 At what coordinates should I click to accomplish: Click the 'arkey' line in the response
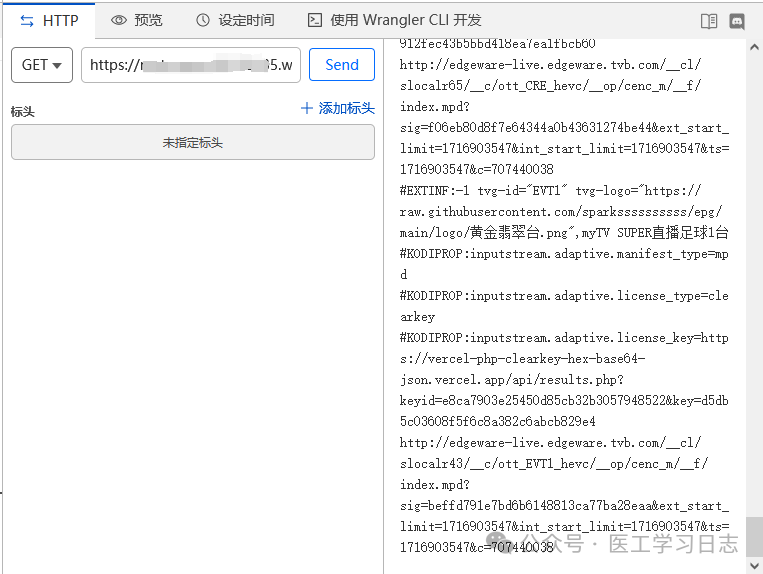tap(417, 317)
